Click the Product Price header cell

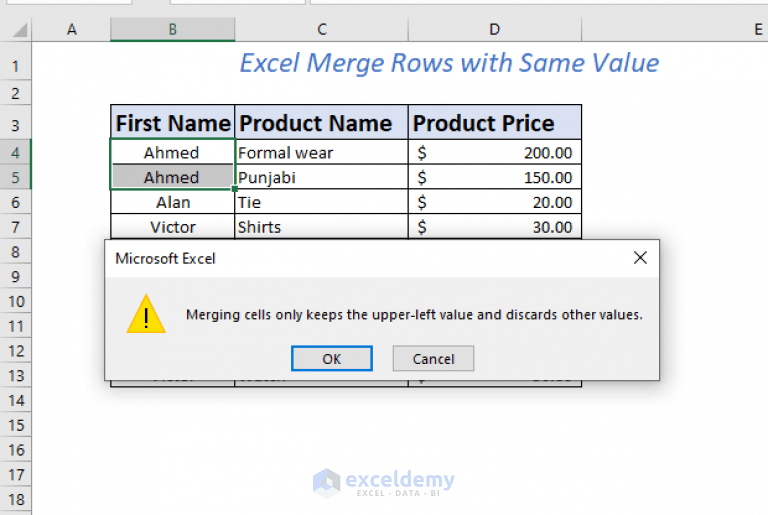pyautogui.click(x=495, y=123)
